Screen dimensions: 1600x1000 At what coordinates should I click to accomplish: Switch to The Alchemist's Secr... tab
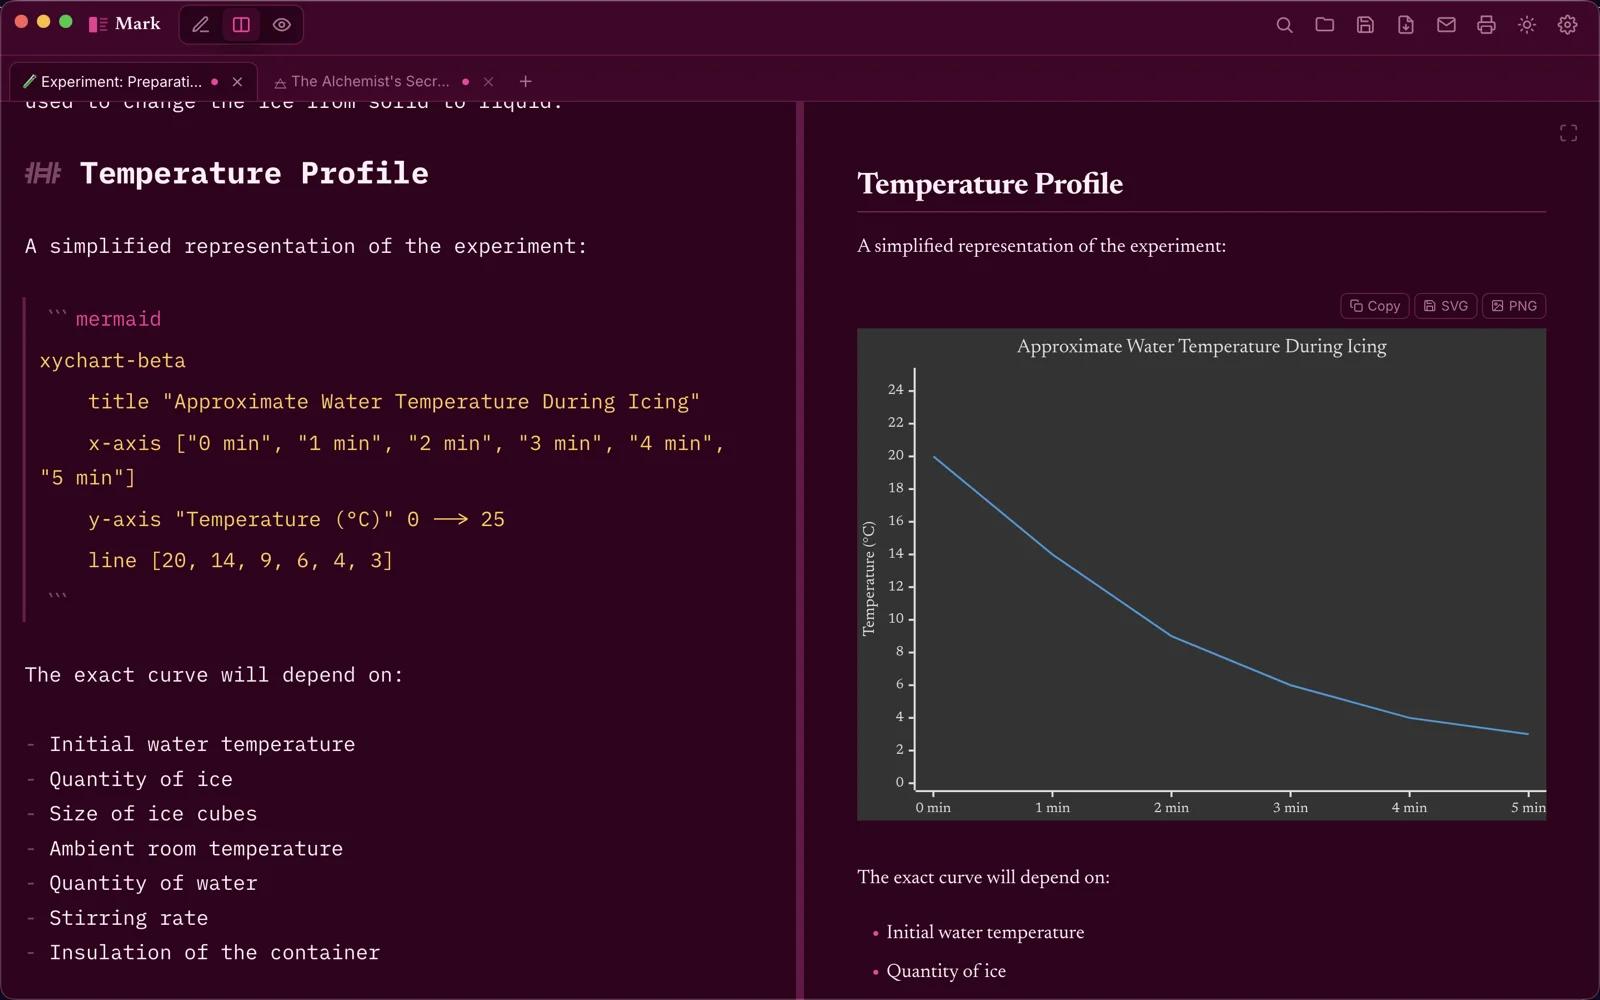[x=369, y=82]
